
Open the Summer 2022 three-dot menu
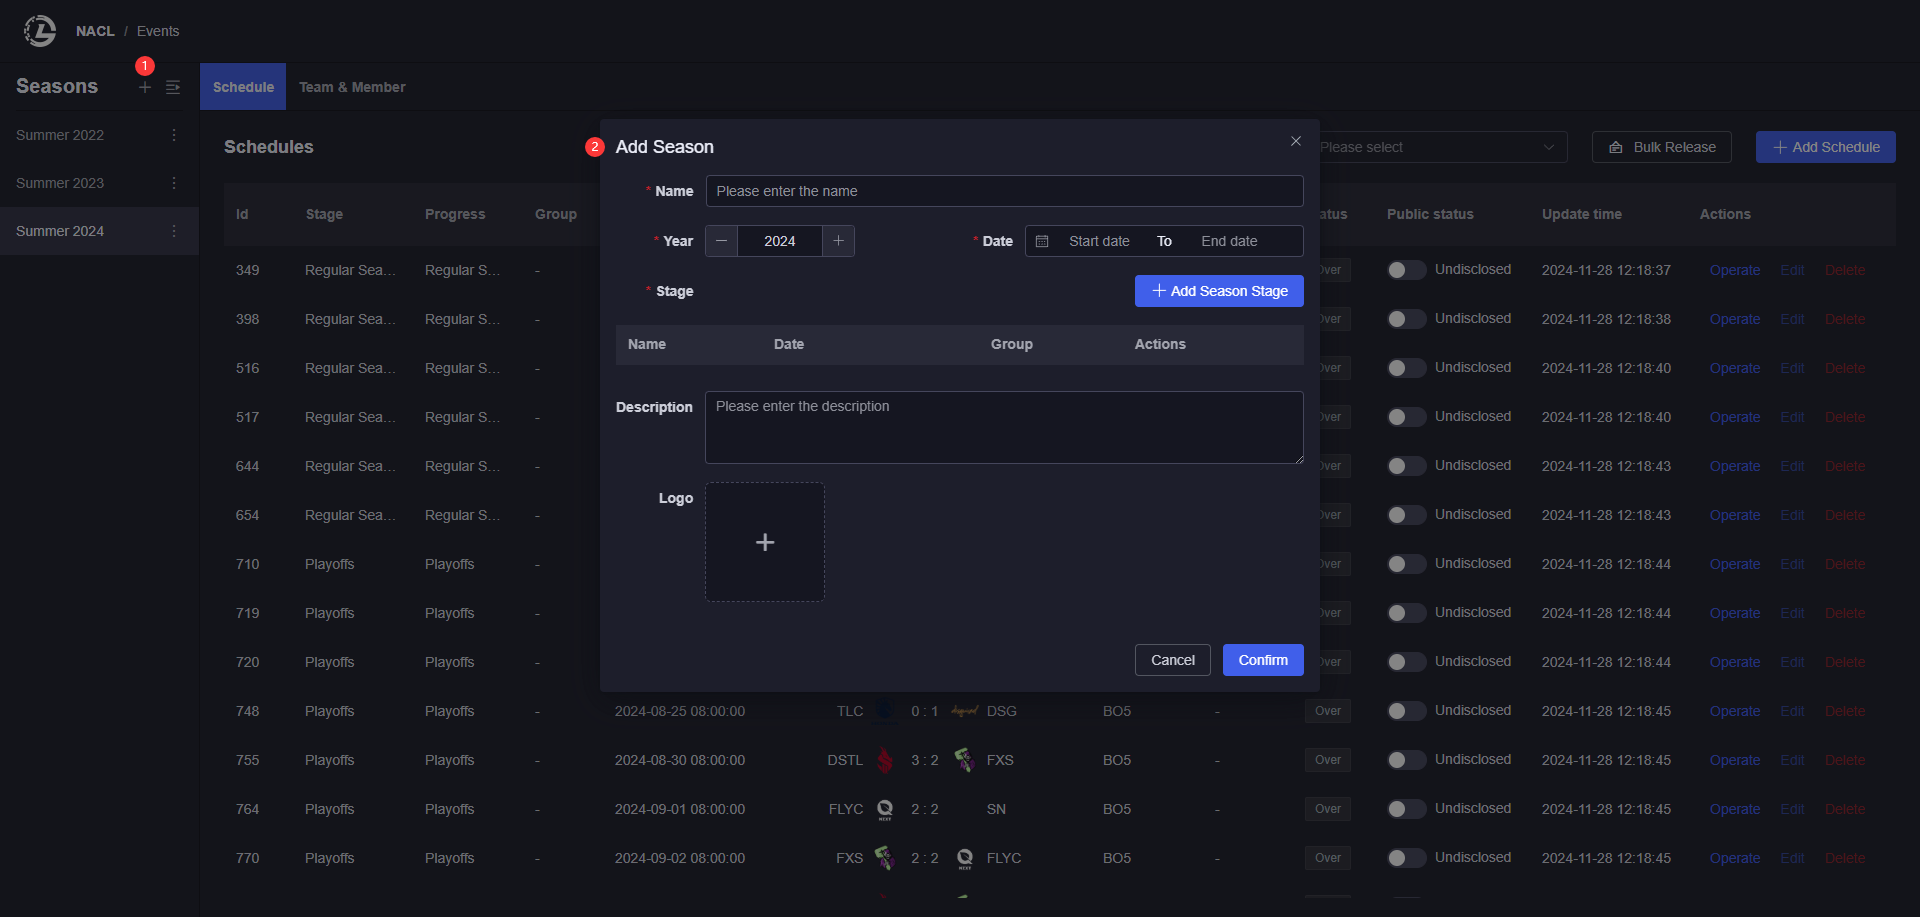(174, 135)
